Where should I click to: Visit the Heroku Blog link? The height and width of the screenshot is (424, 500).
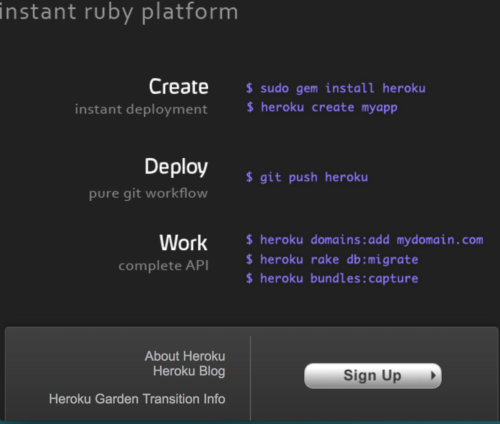(189, 371)
